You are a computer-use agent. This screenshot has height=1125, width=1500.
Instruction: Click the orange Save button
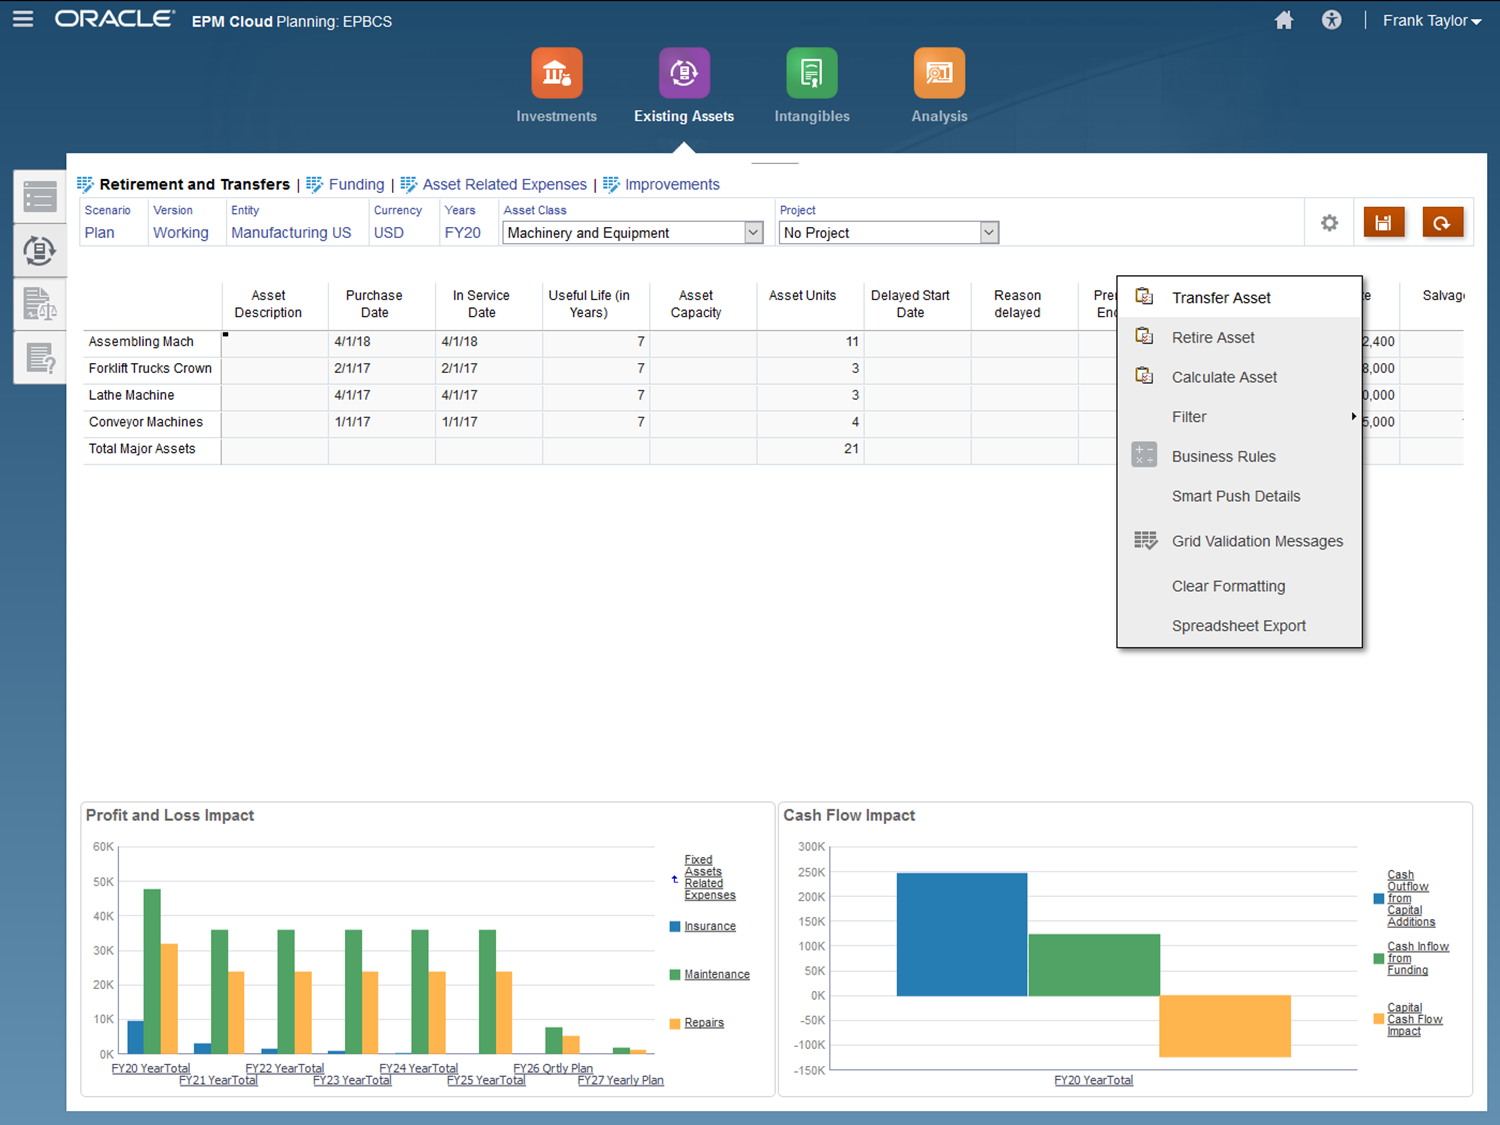(1383, 223)
